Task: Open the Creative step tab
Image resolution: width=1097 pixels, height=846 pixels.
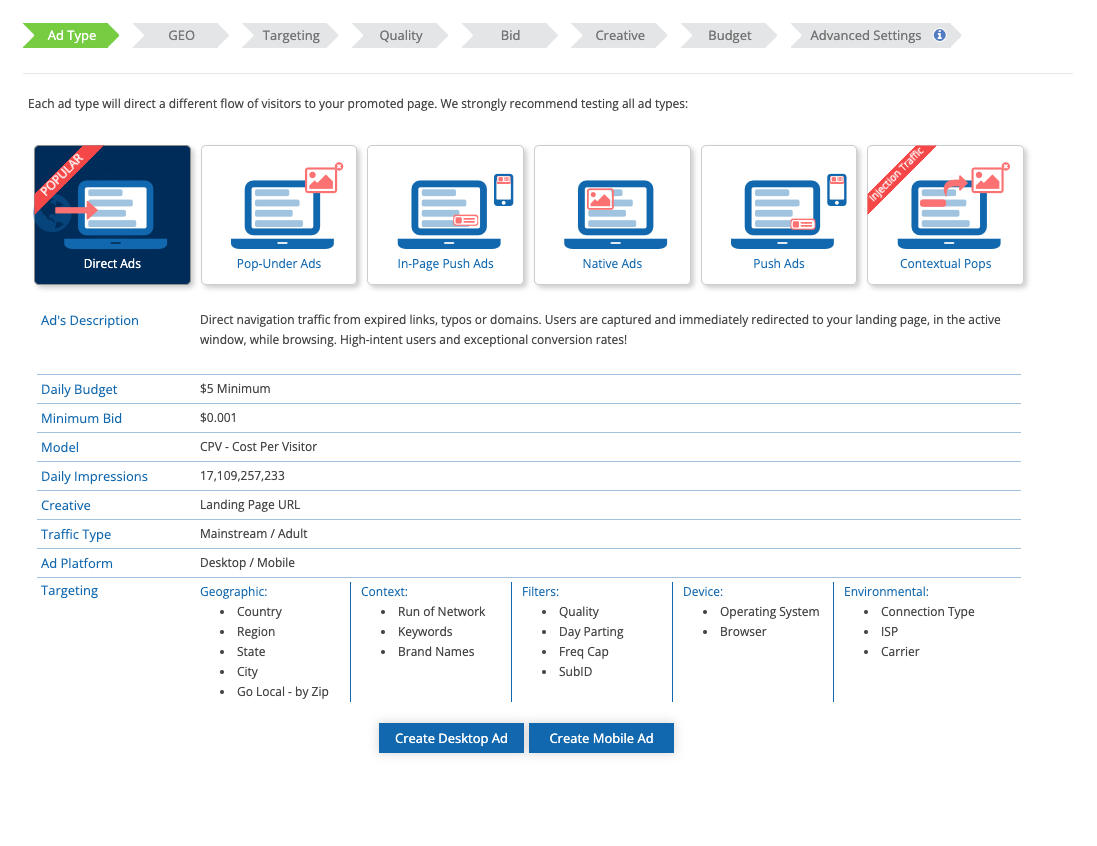Action: pos(620,35)
